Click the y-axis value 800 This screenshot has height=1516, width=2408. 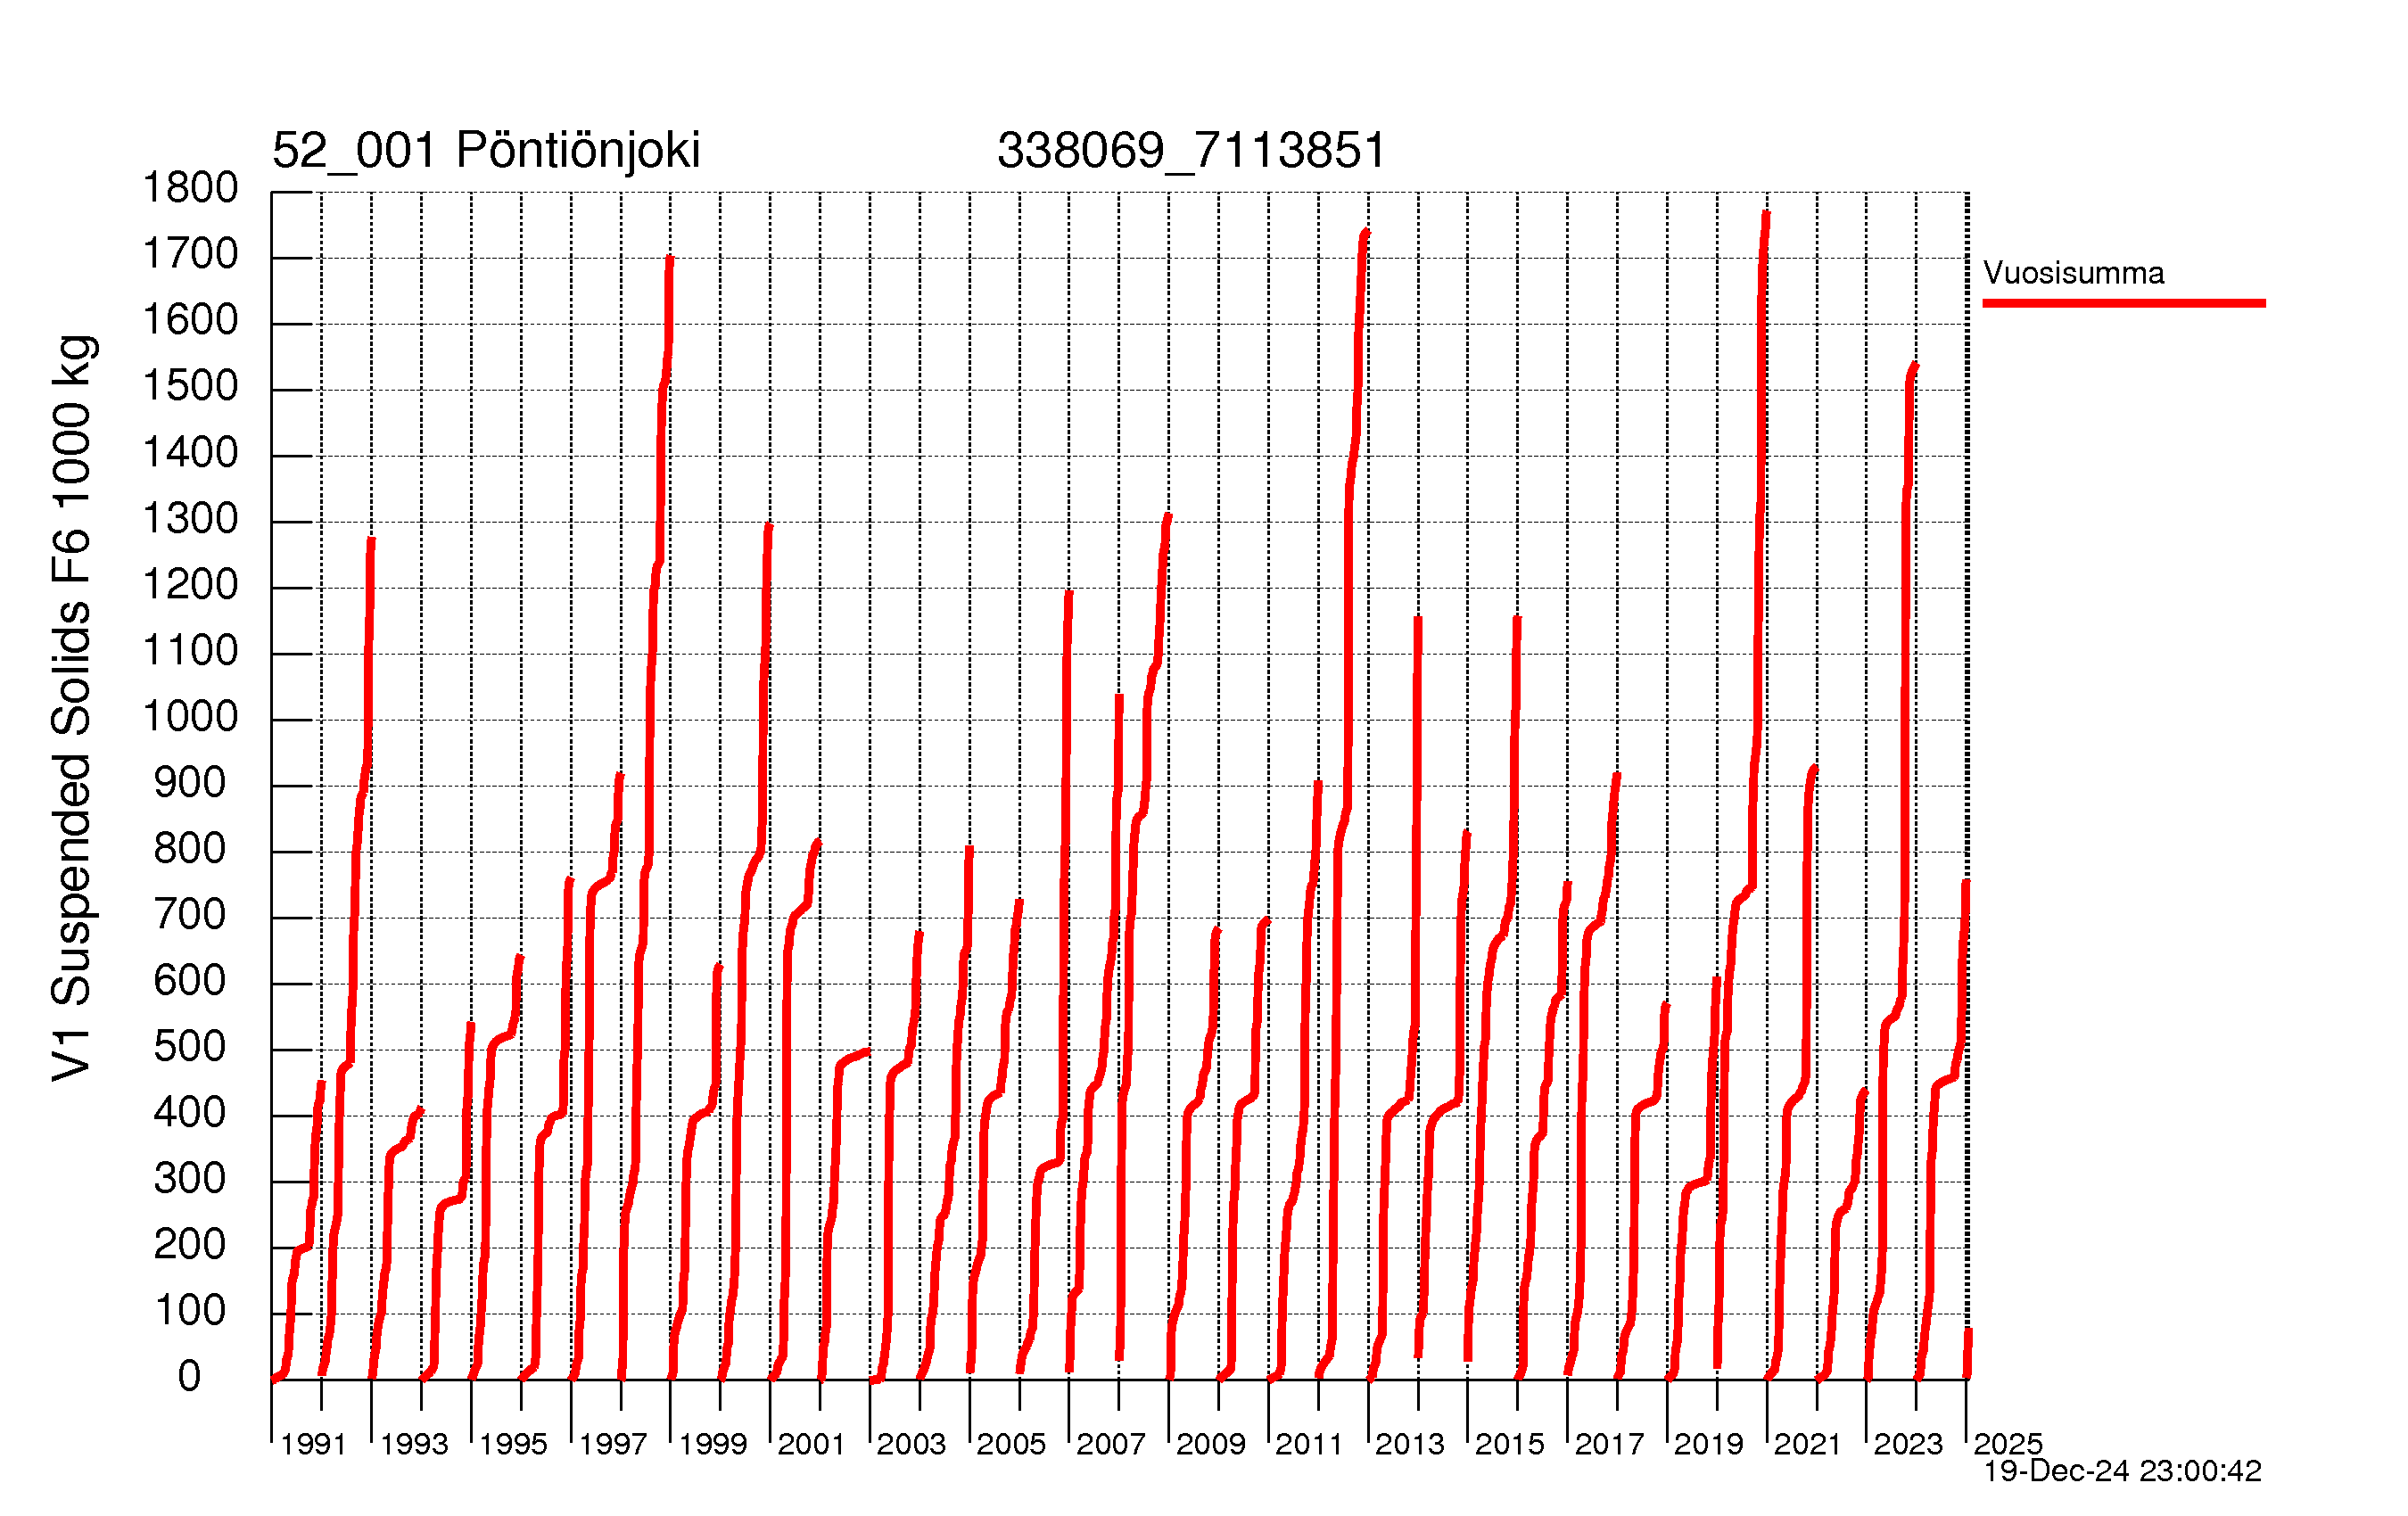point(190,849)
